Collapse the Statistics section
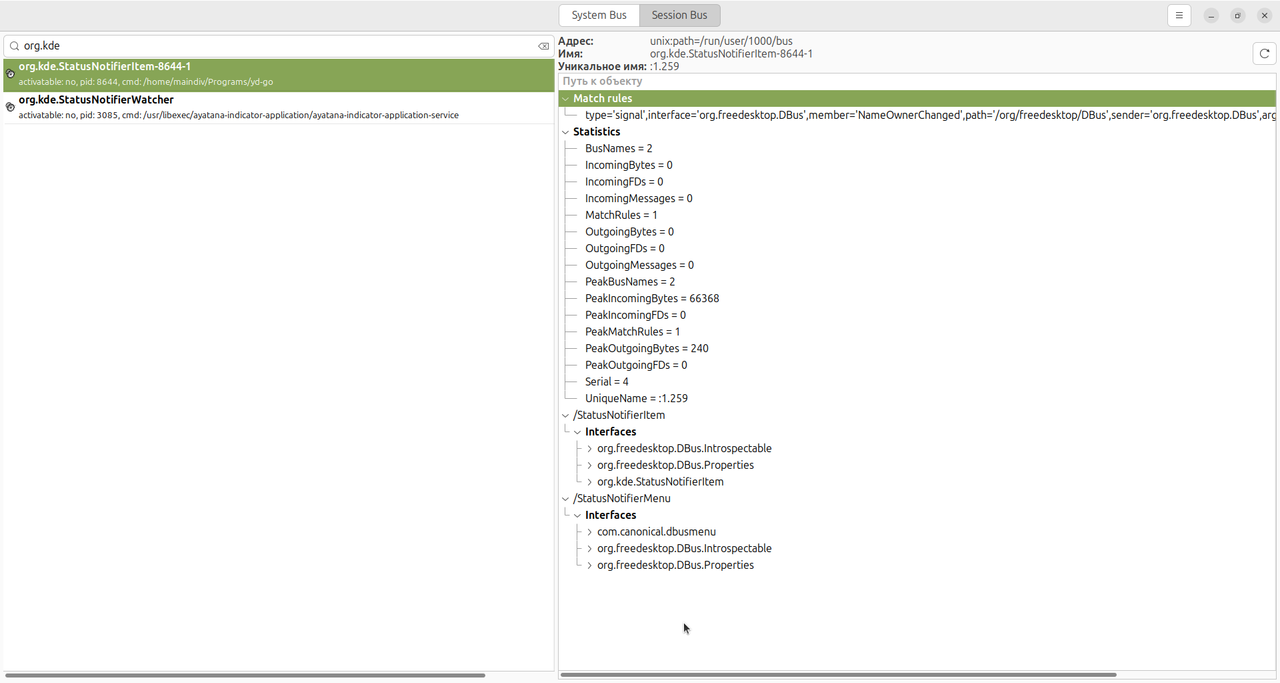Image resolution: width=1280 pixels, height=683 pixels. click(565, 132)
